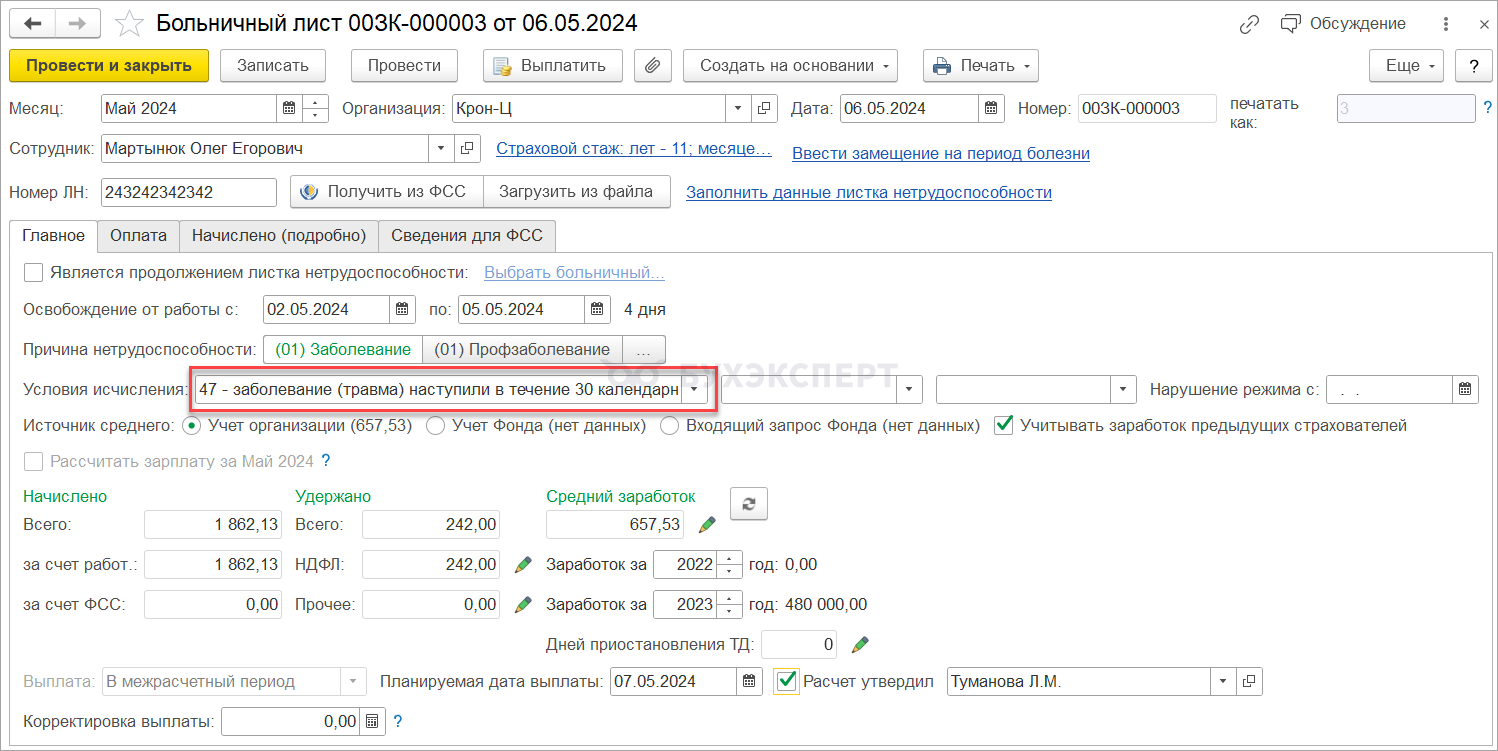Save document with Записать button
The width and height of the screenshot is (1498, 751).
coord(273,66)
